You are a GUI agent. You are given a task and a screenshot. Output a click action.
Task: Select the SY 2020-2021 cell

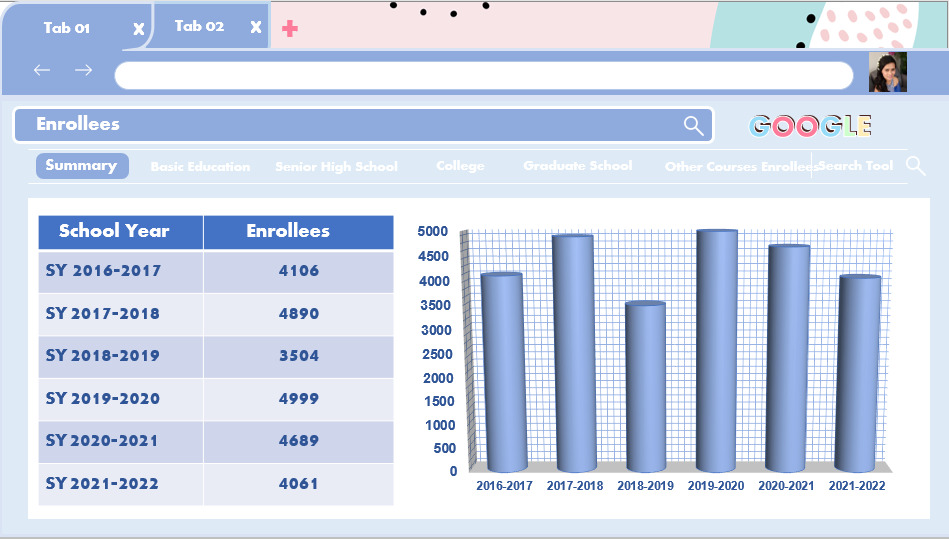click(120, 442)
